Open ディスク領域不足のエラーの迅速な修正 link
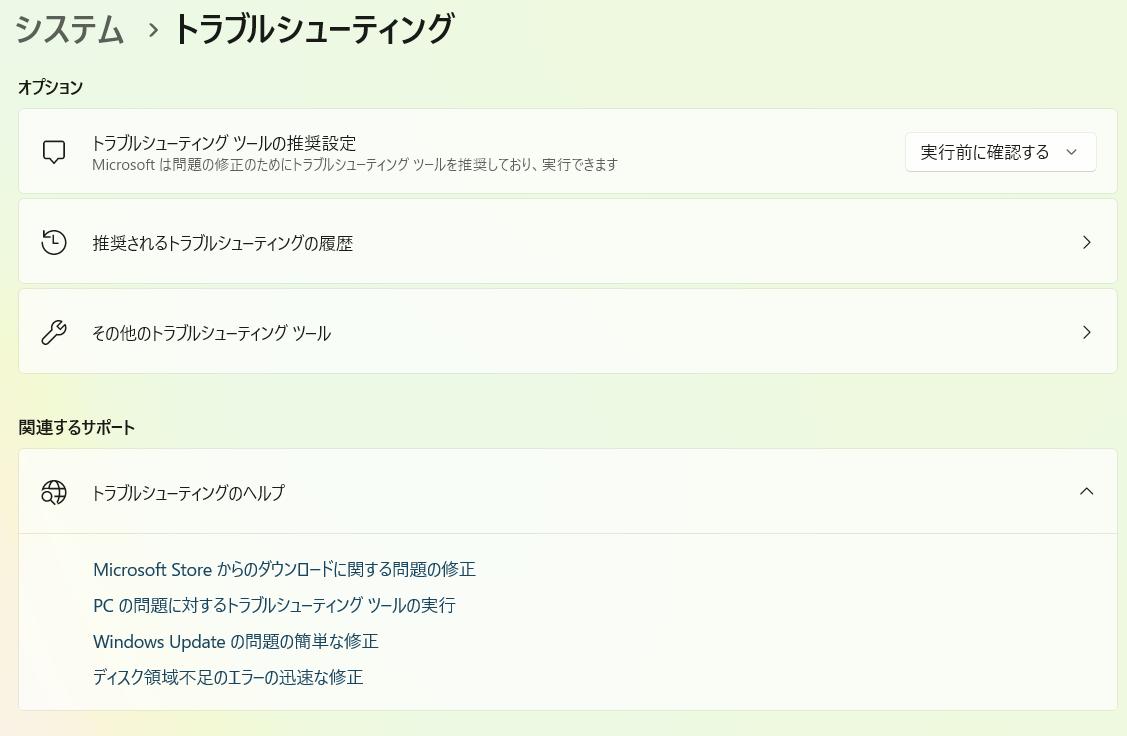1127x736 pixels. pos(228,677)
